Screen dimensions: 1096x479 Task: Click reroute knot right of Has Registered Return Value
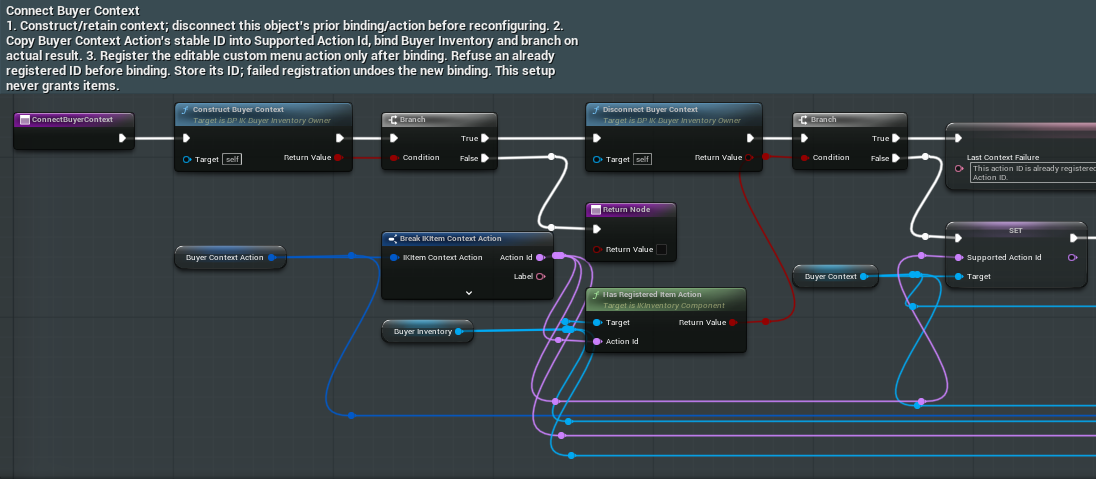click(765, 322)
